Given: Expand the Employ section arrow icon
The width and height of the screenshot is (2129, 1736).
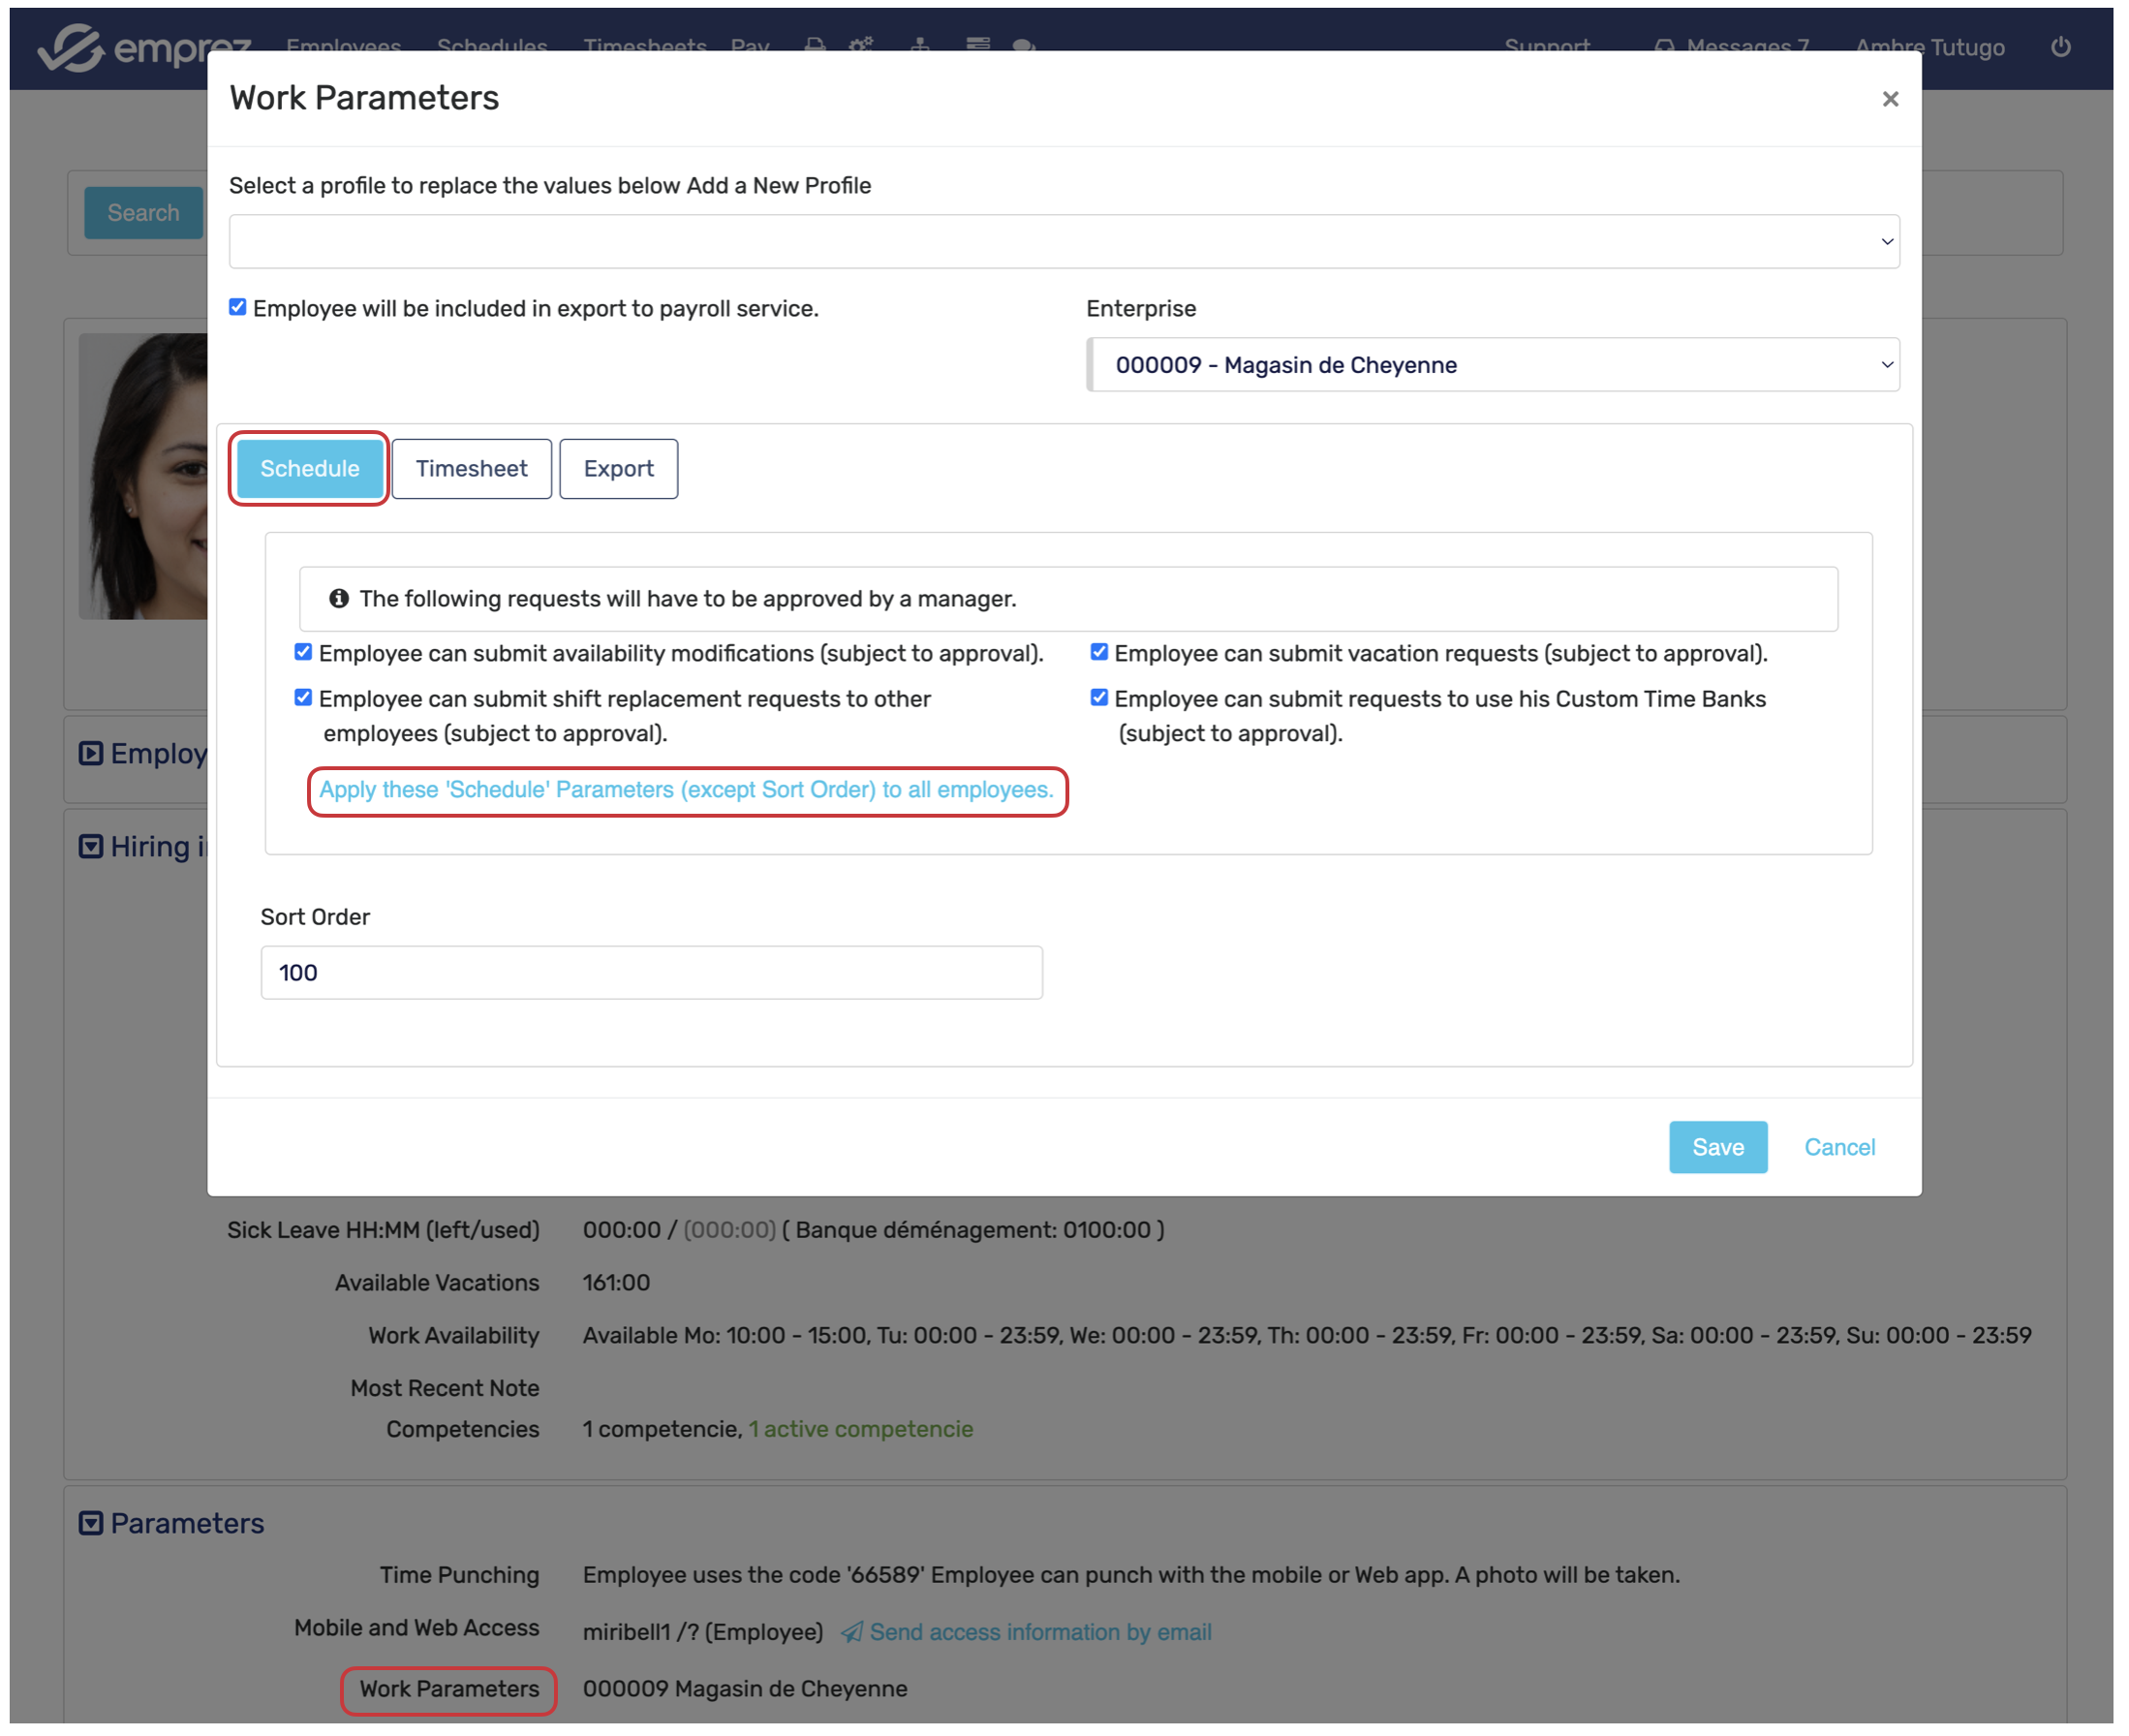Looking at the screenshot, I should 91,753.
